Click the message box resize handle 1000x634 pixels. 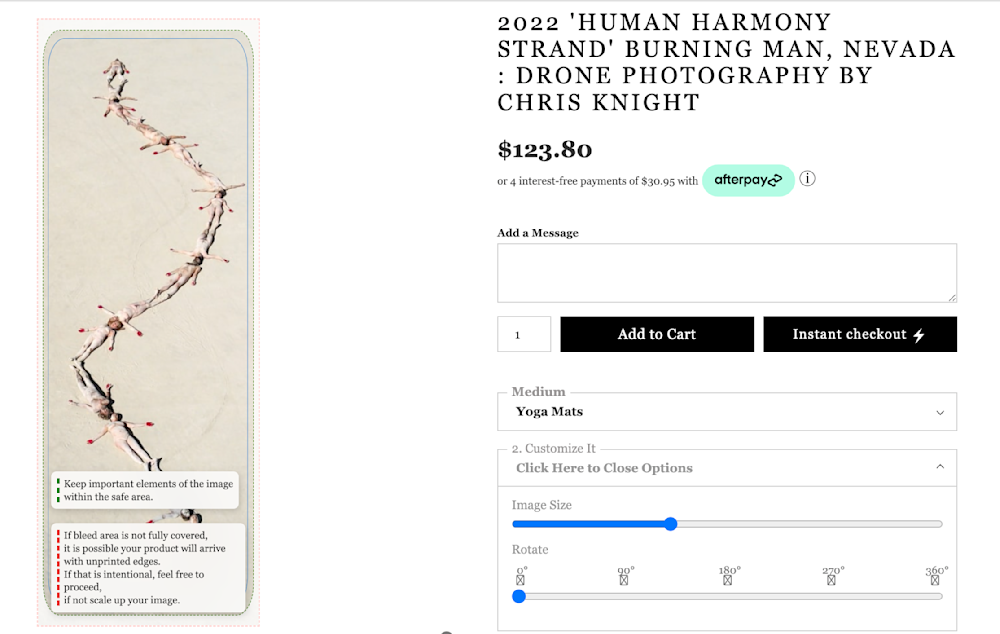click(x=952, y=297)
